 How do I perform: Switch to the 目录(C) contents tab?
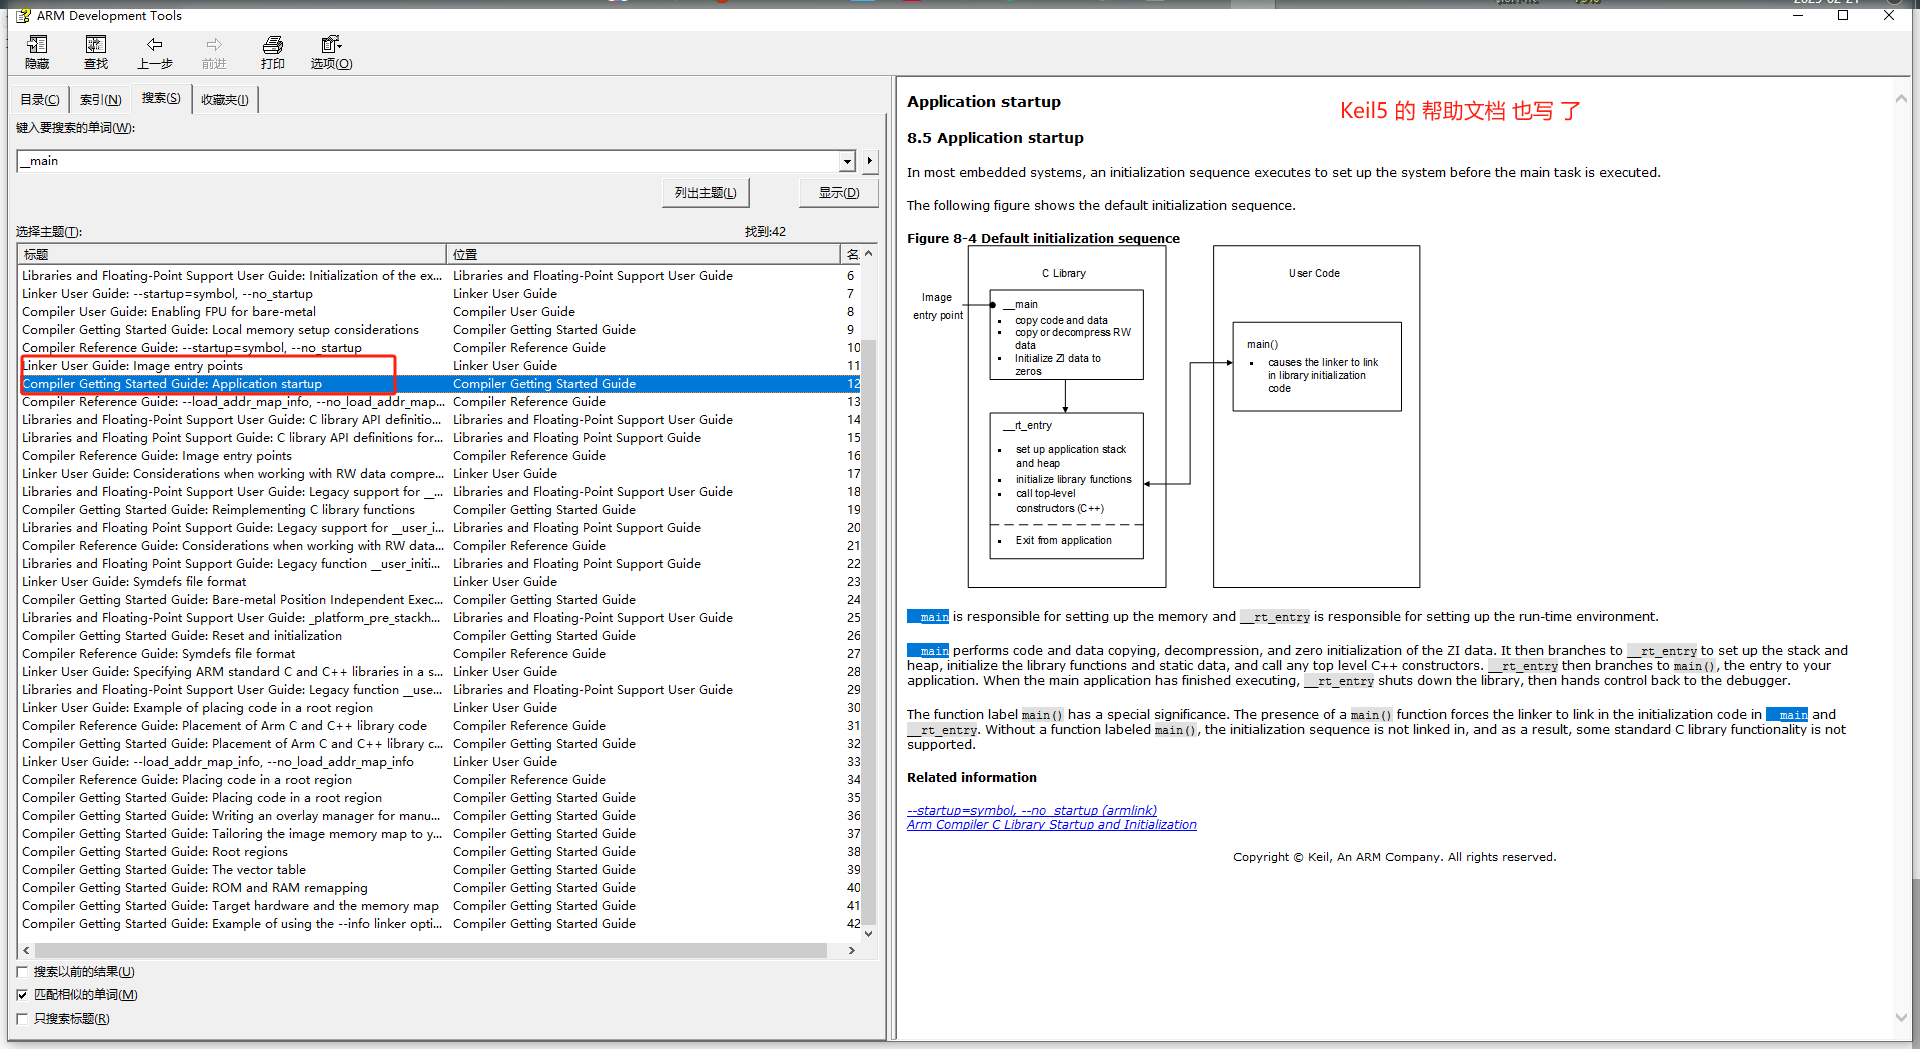40,99
